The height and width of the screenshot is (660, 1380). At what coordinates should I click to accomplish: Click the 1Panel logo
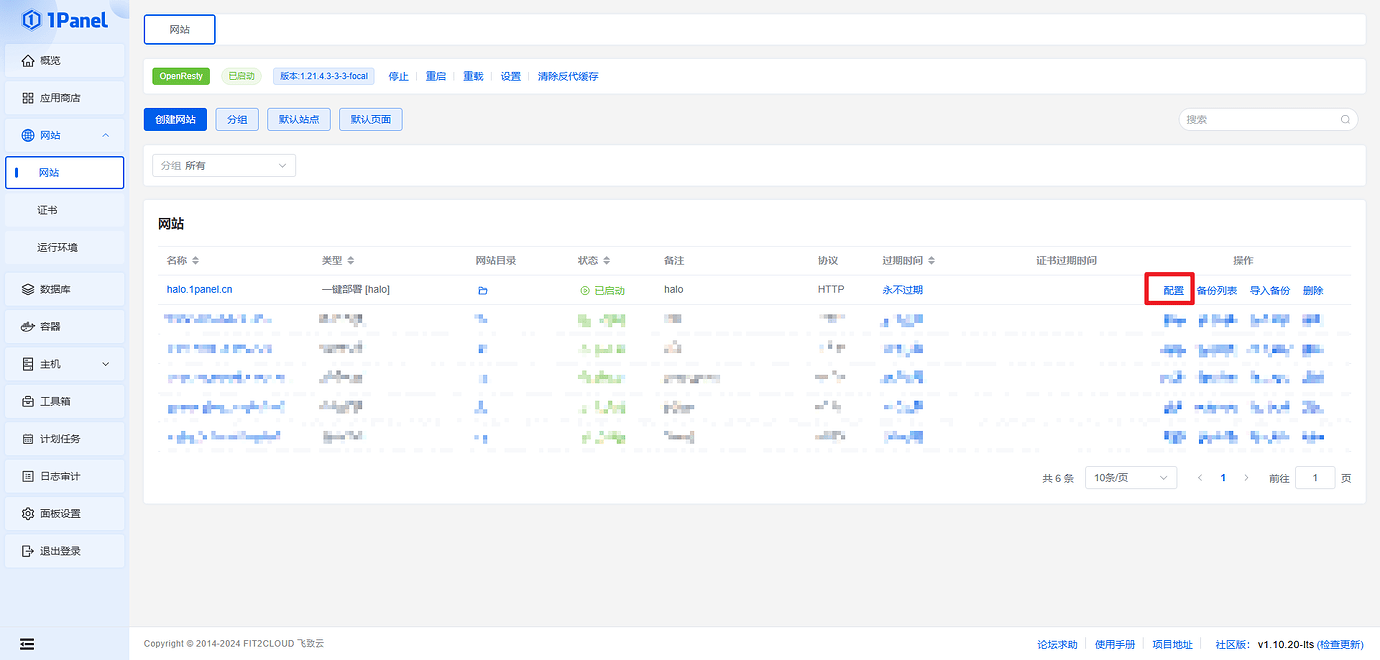[64, 20]
